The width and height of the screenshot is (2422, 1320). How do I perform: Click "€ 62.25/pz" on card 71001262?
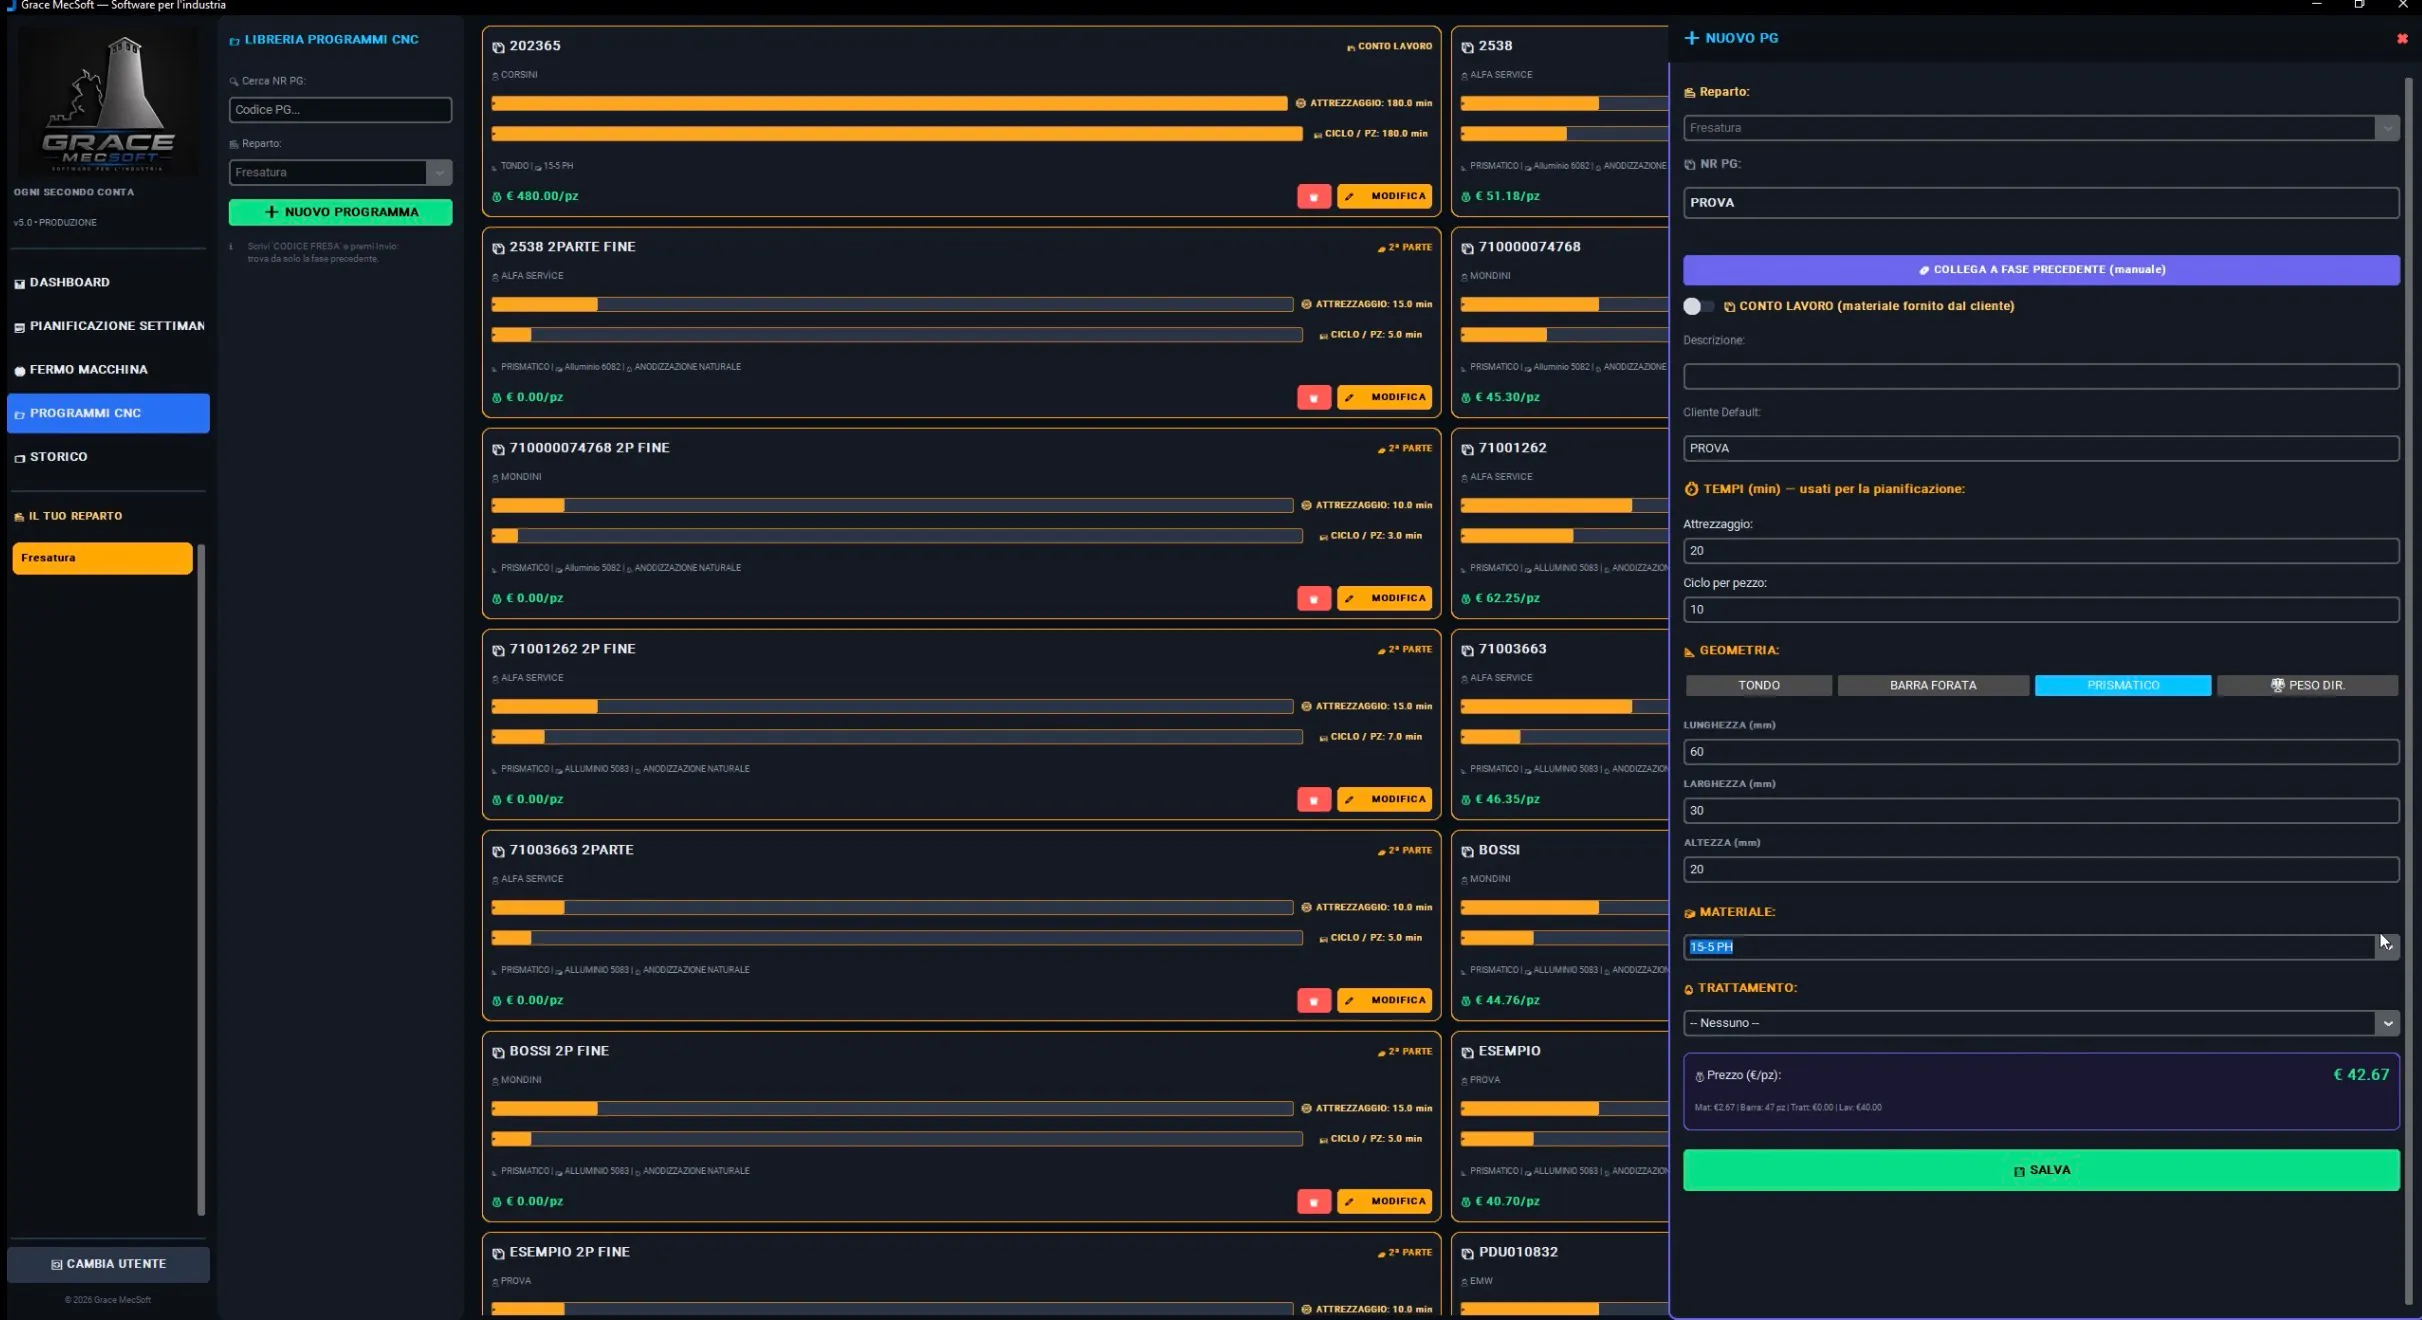click(x=1507, y=599)
